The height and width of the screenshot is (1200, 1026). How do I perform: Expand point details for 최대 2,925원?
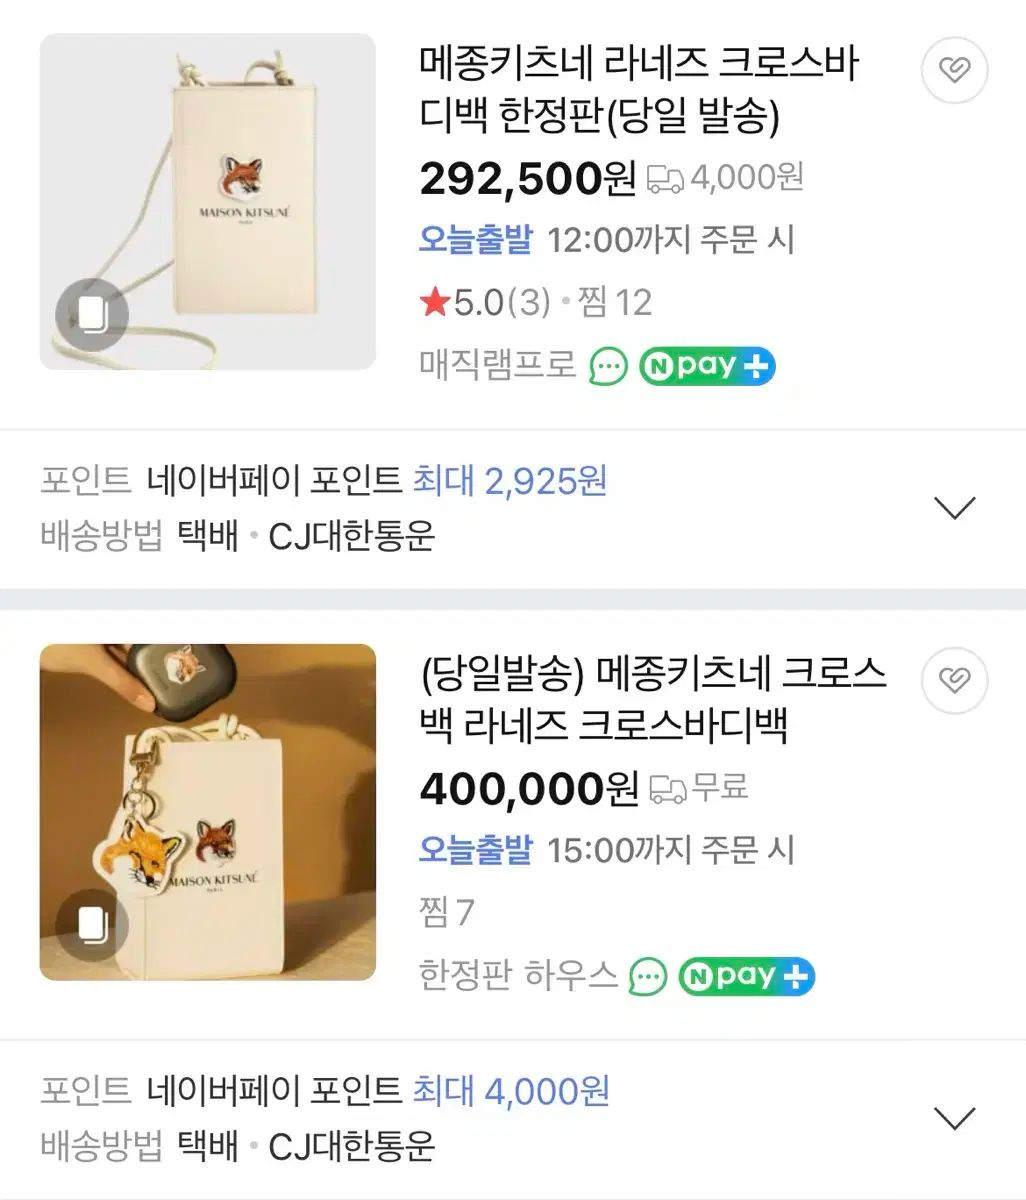pos(954,508)
